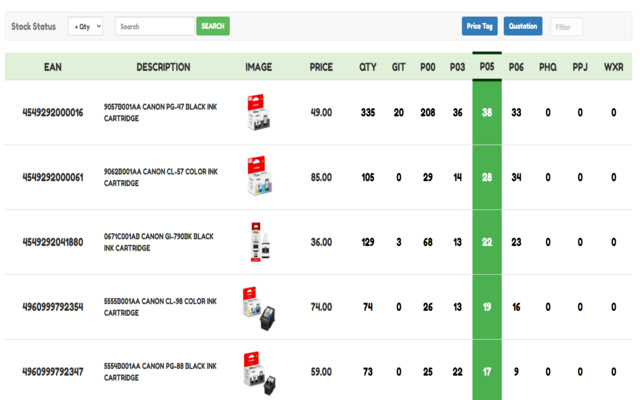
Task: Sort table by QTY column header
Action: click(368, 67)
